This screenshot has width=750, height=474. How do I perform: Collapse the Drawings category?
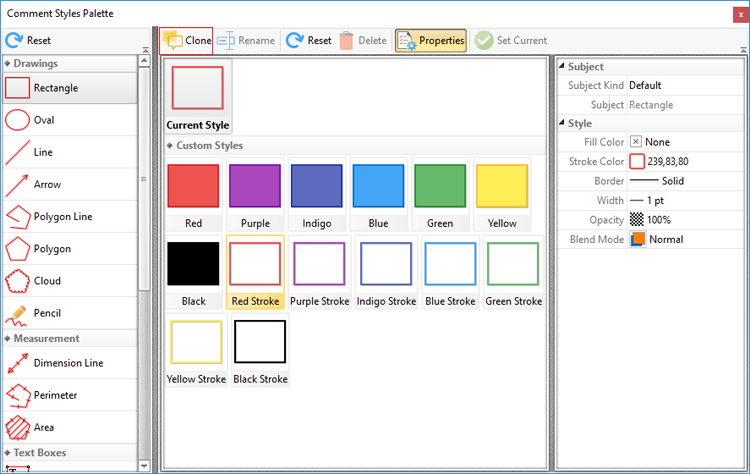[x=8, y=64]
